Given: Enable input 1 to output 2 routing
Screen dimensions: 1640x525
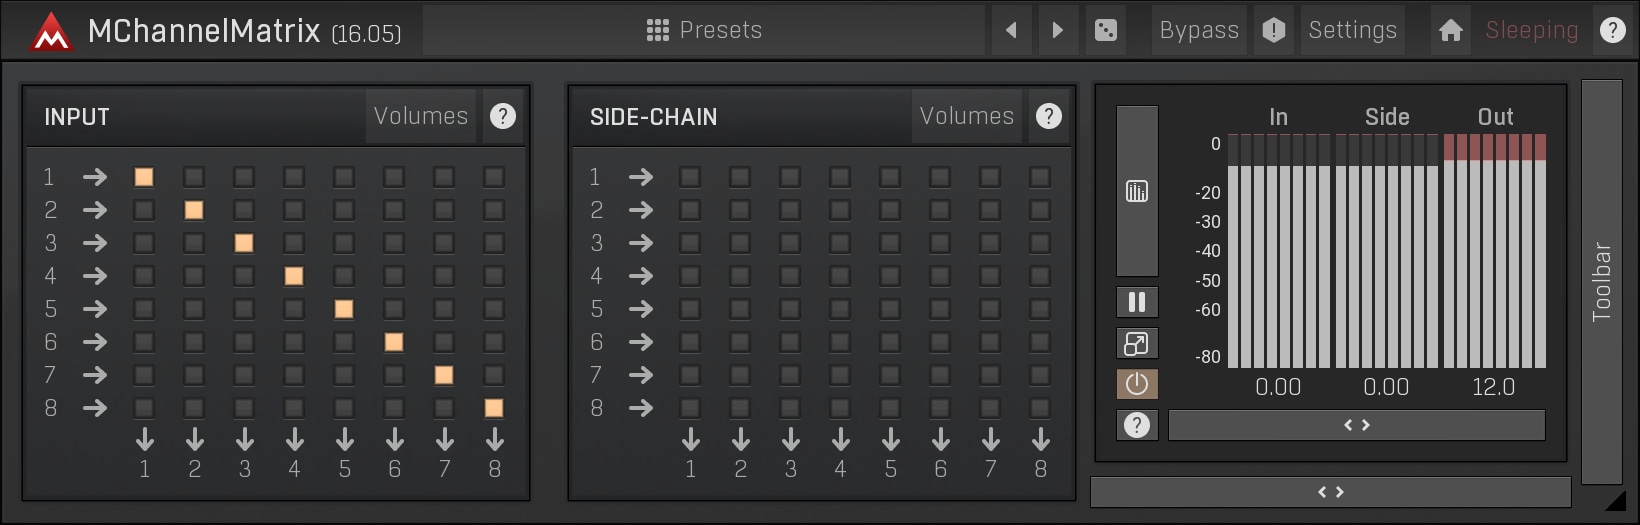Looking at the screenshot, I should click(194, 177).
